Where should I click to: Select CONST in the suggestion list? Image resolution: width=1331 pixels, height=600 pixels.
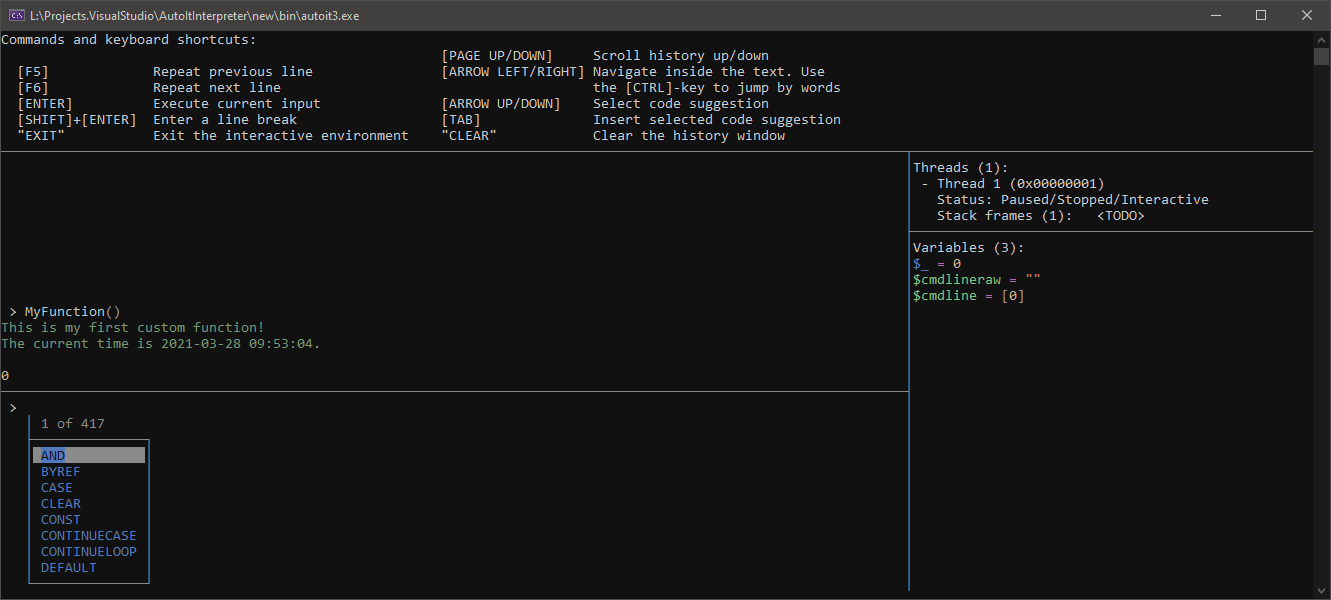pyautogui.click(x=61, y=520)
